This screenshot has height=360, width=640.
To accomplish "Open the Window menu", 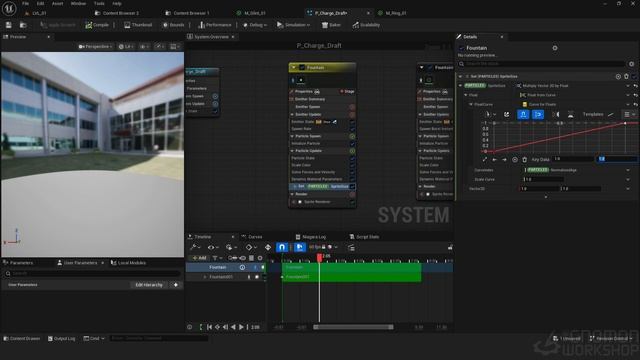I will click(78, 3).
